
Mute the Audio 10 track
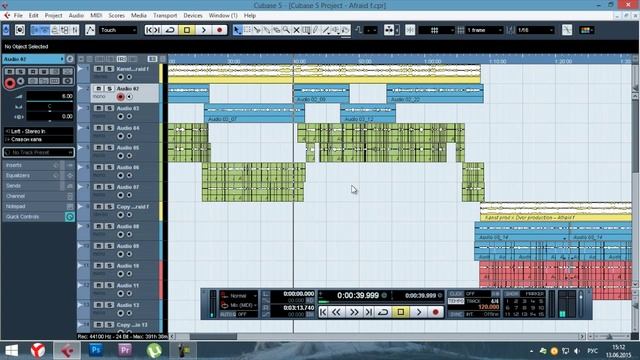(x=98, y=266)
